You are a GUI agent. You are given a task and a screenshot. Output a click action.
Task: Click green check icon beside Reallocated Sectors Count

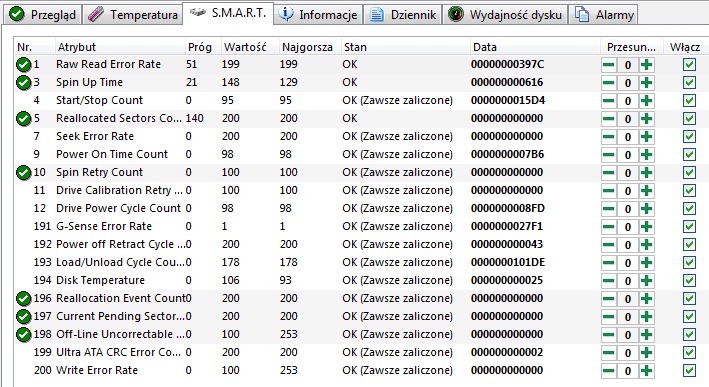tap(24, 119)
